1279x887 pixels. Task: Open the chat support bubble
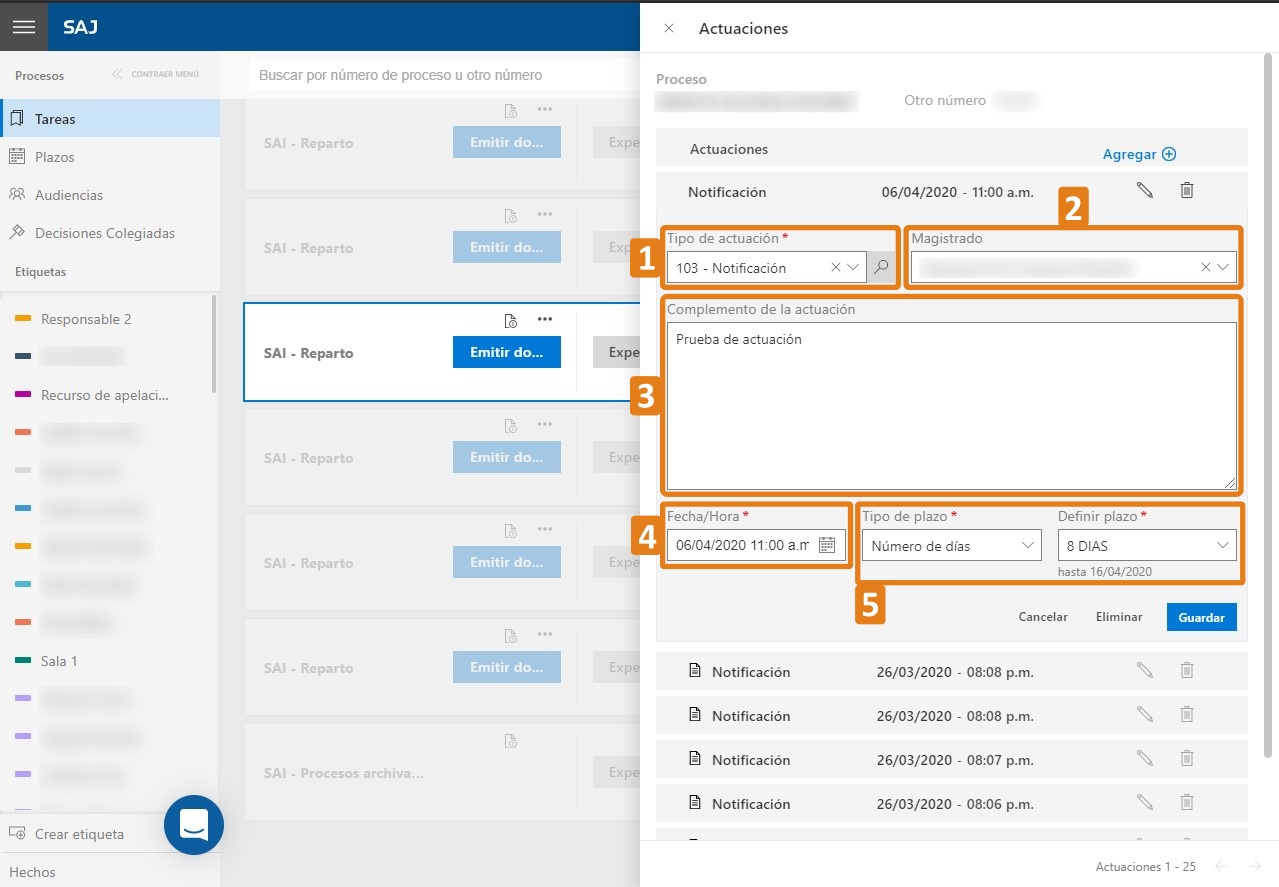point(194,825)
